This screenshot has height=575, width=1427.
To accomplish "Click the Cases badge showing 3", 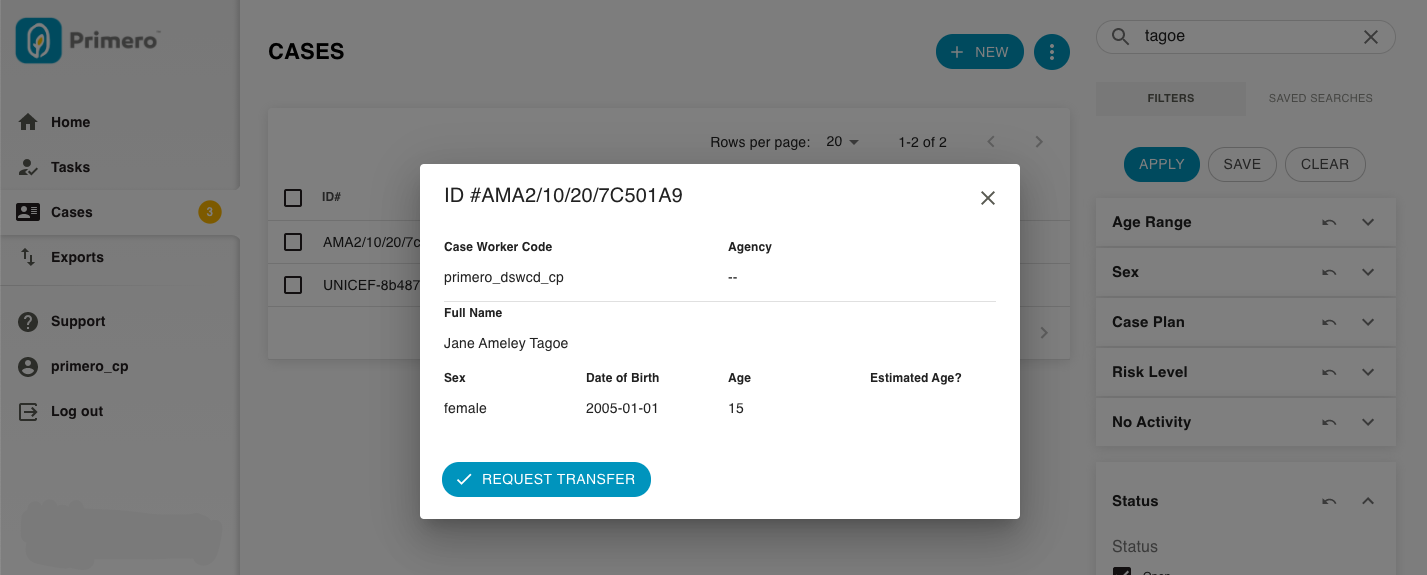I will (210, 212).
